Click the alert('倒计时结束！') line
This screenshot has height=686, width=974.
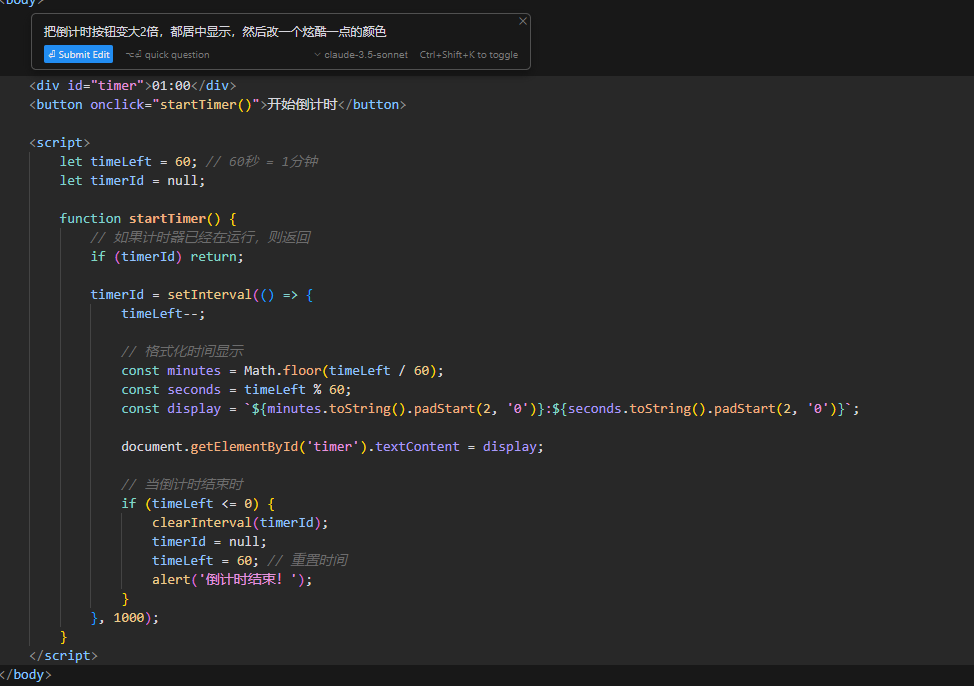[x=232, y=580]
